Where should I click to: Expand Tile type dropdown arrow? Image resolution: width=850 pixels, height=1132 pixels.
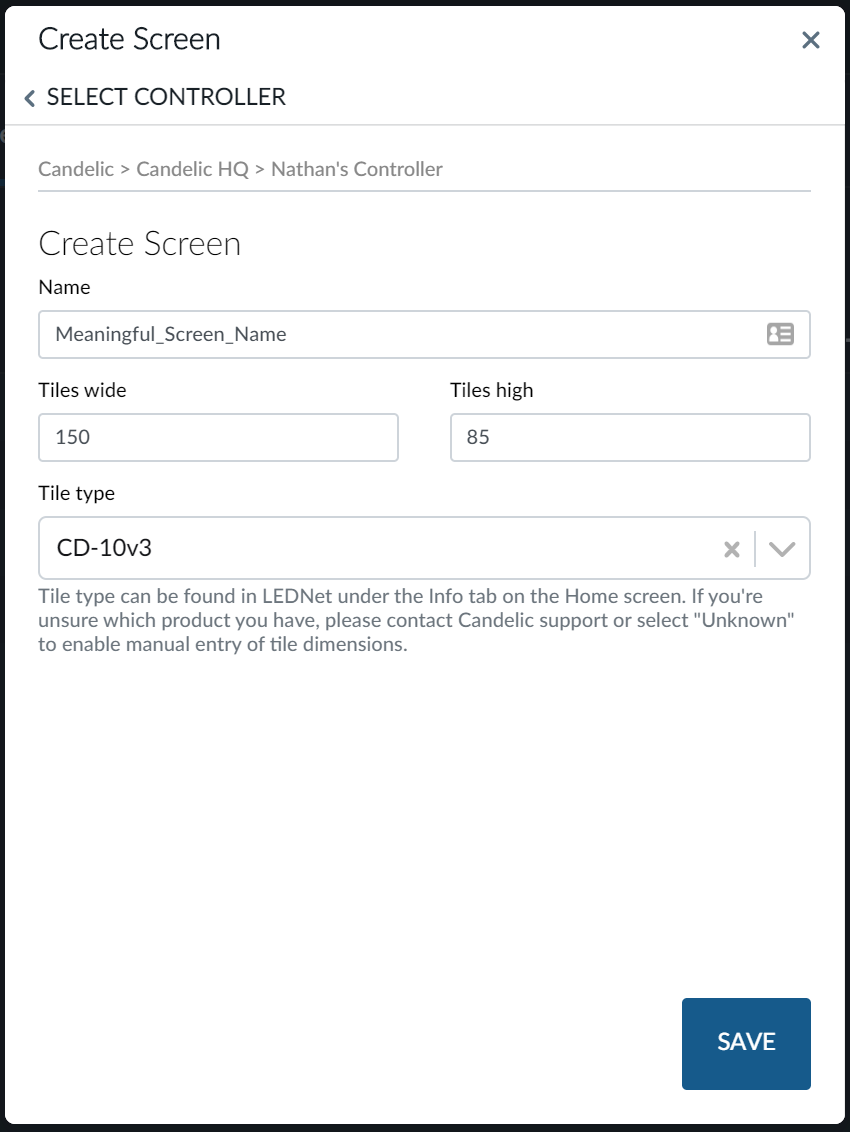click(782, 549)
